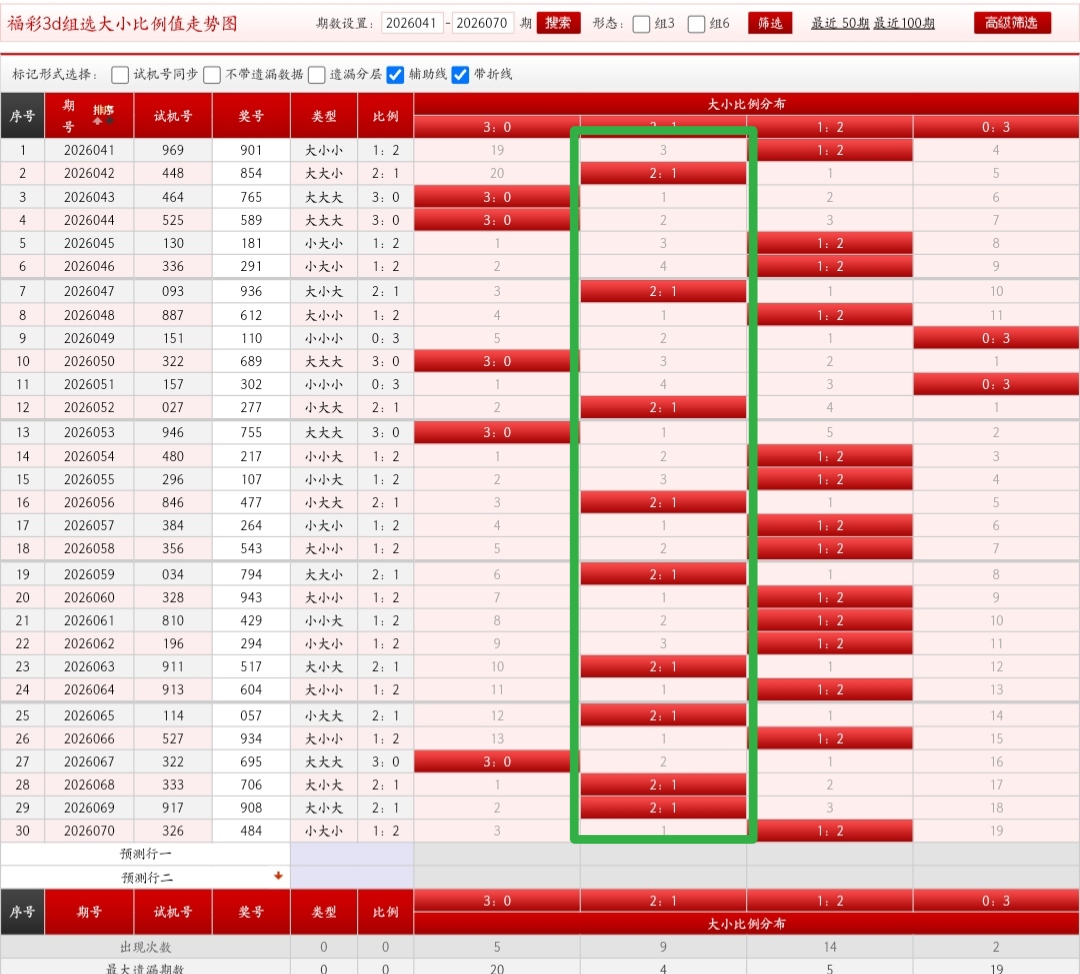Viewport: 1080px width, 974px height.
Task: Disable the 带折线 checkbox
Action: (x=460, y=74)
